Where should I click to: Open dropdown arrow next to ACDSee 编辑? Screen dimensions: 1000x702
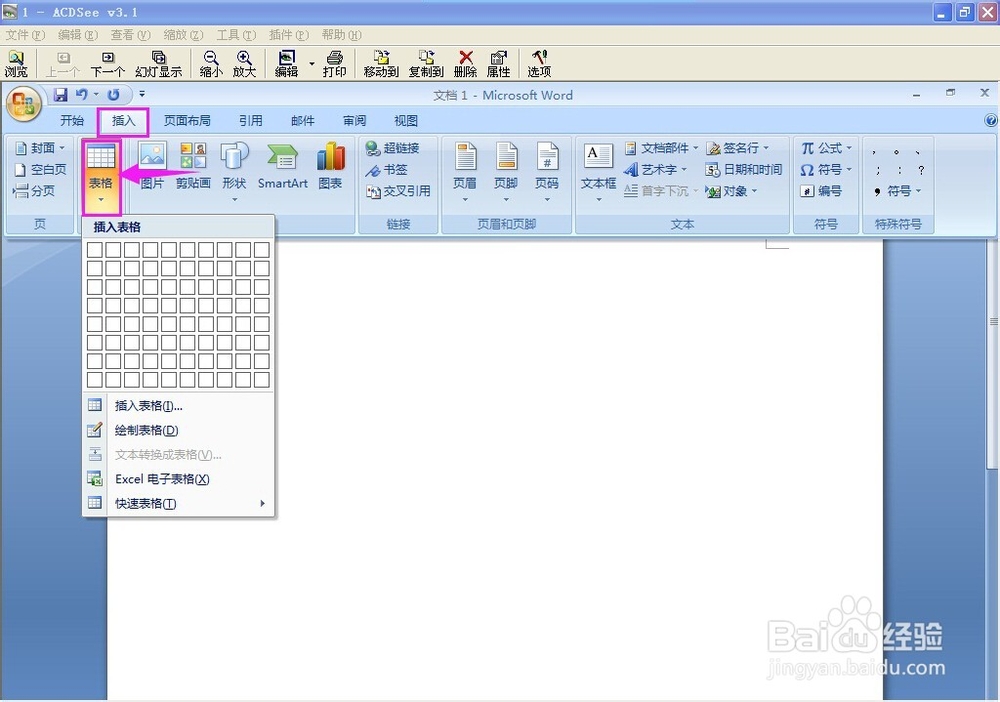click(x=312, y=64)
